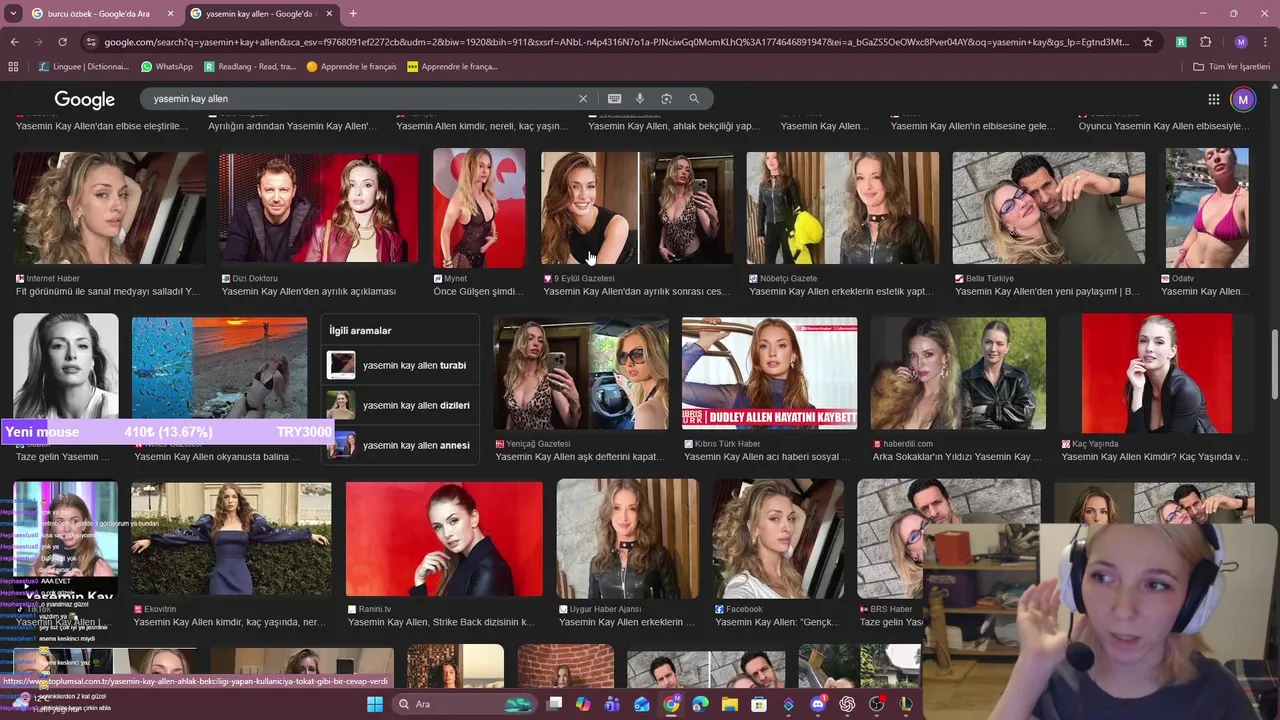
Task: Open the Kıbrıs Türk Haber image thumbnail
Action: 769,374
